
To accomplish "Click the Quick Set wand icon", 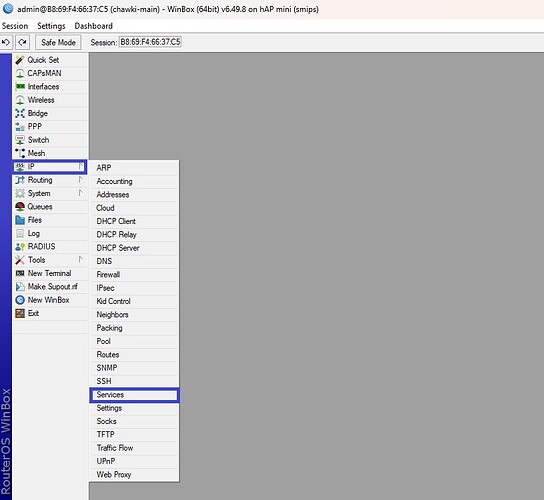I will coord(20,60).
